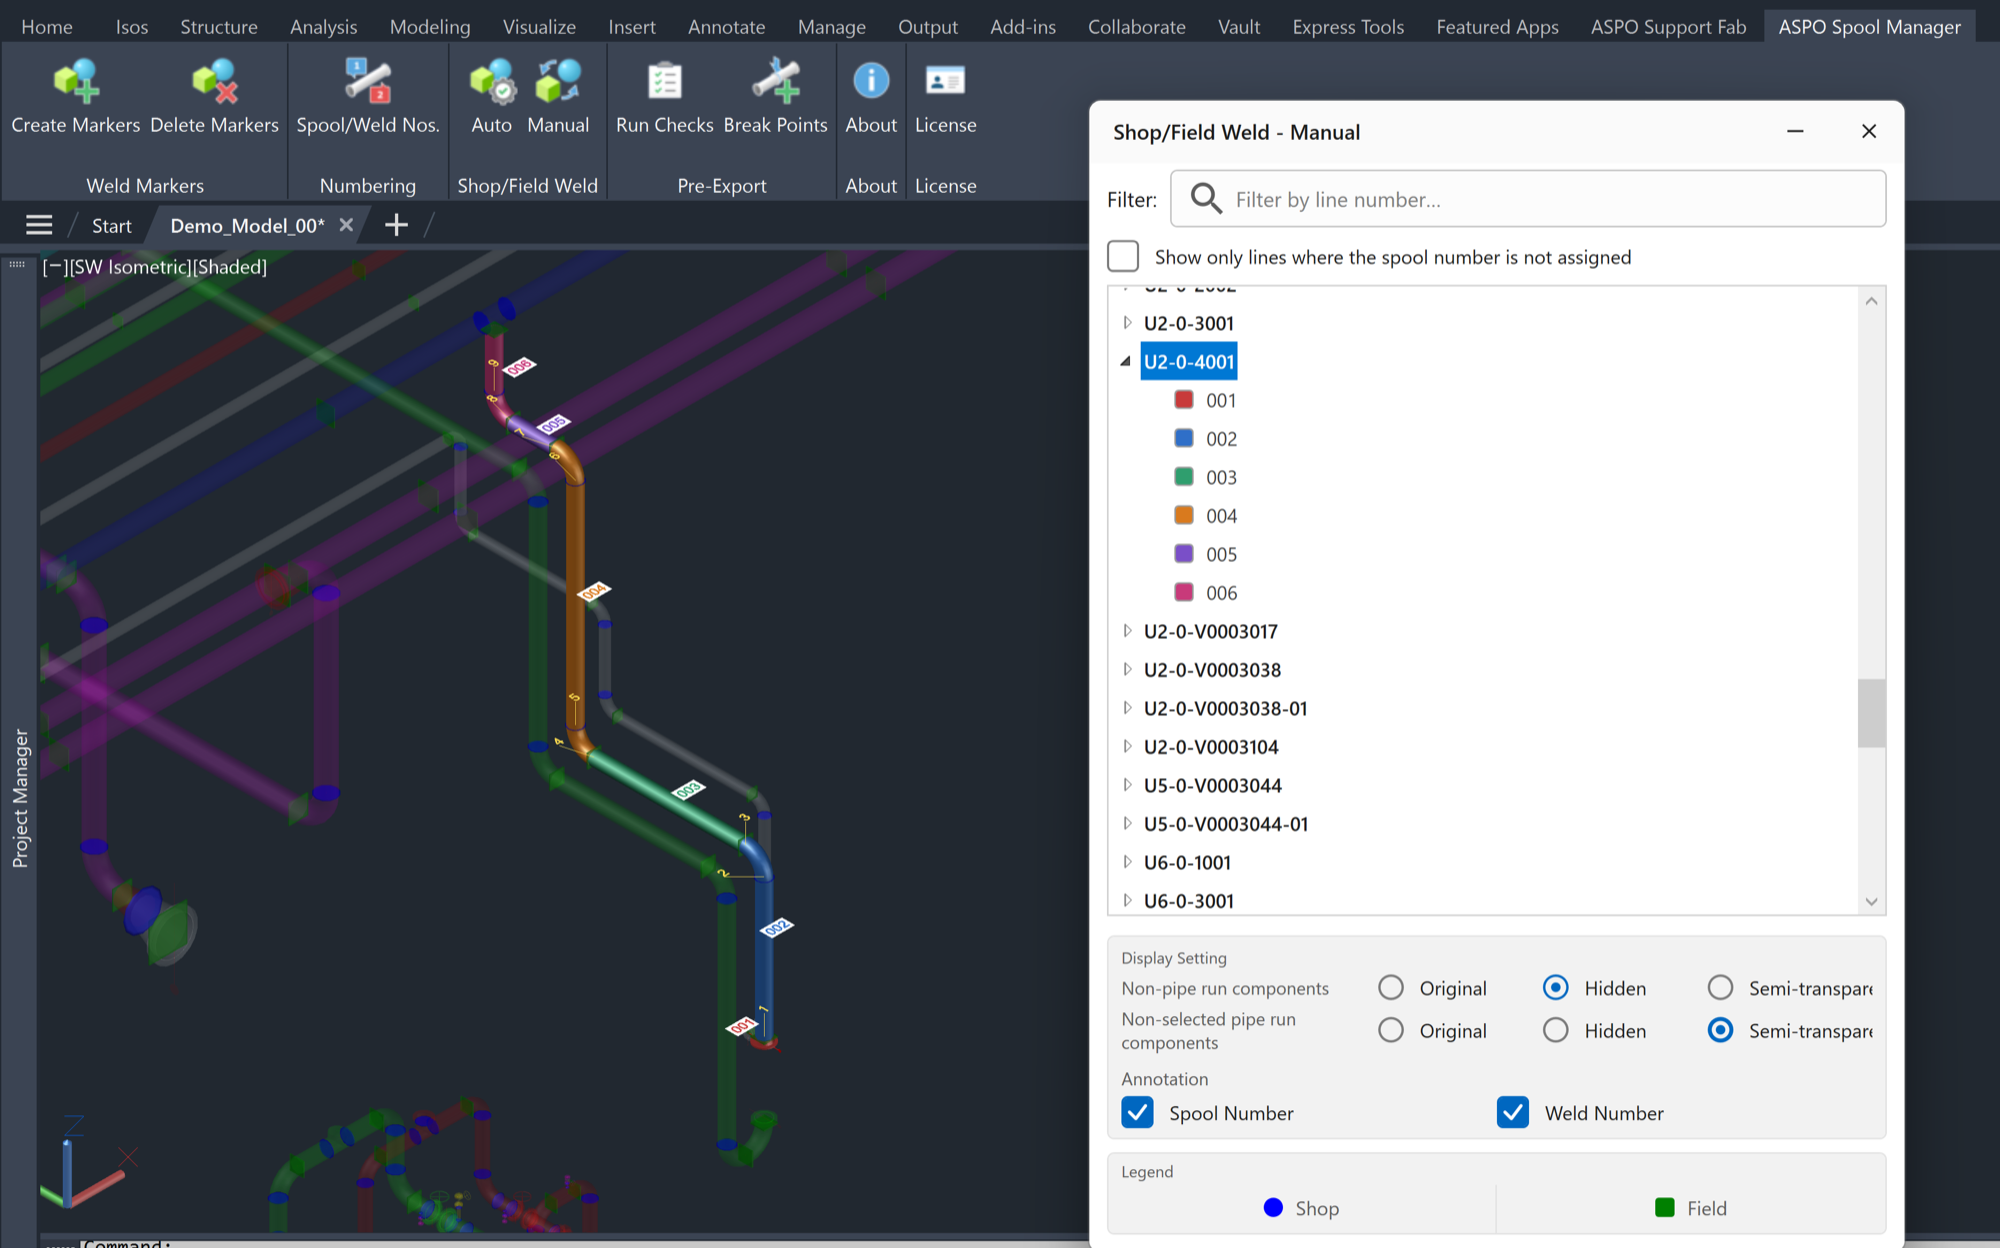Click the 005 spool label in model
Viewport: 2000px width, 1248px height.
(553, 424)
